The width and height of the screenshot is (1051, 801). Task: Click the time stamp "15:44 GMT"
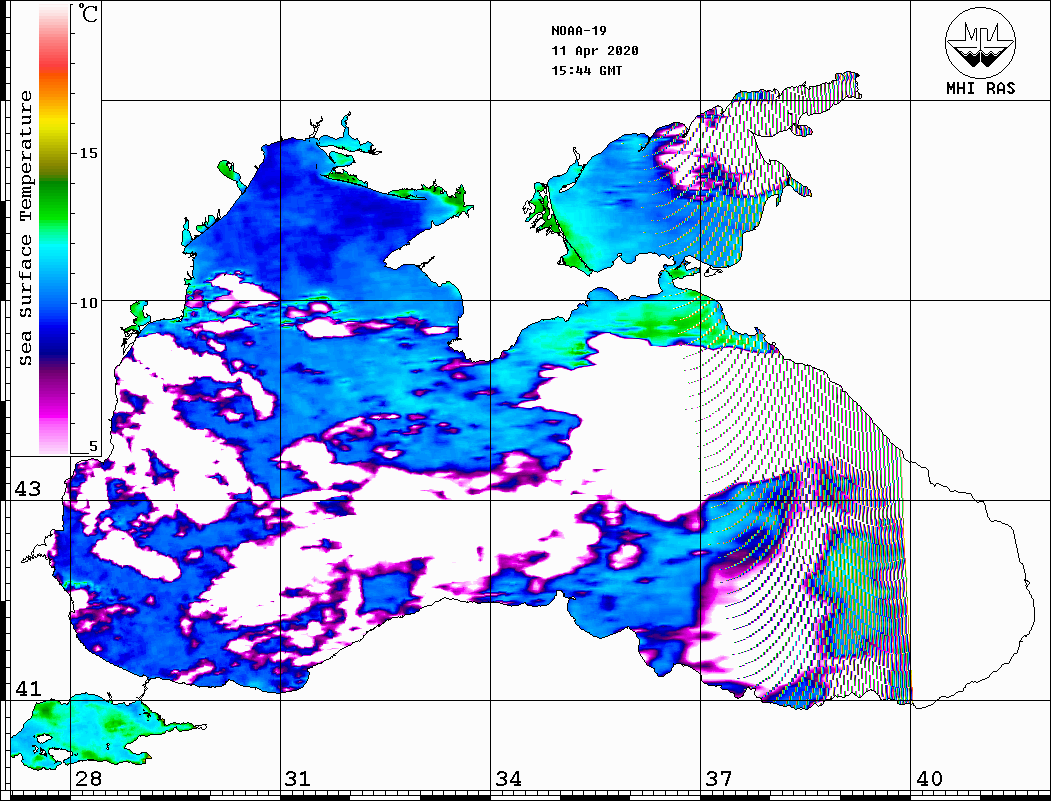[x=586, y=70]
